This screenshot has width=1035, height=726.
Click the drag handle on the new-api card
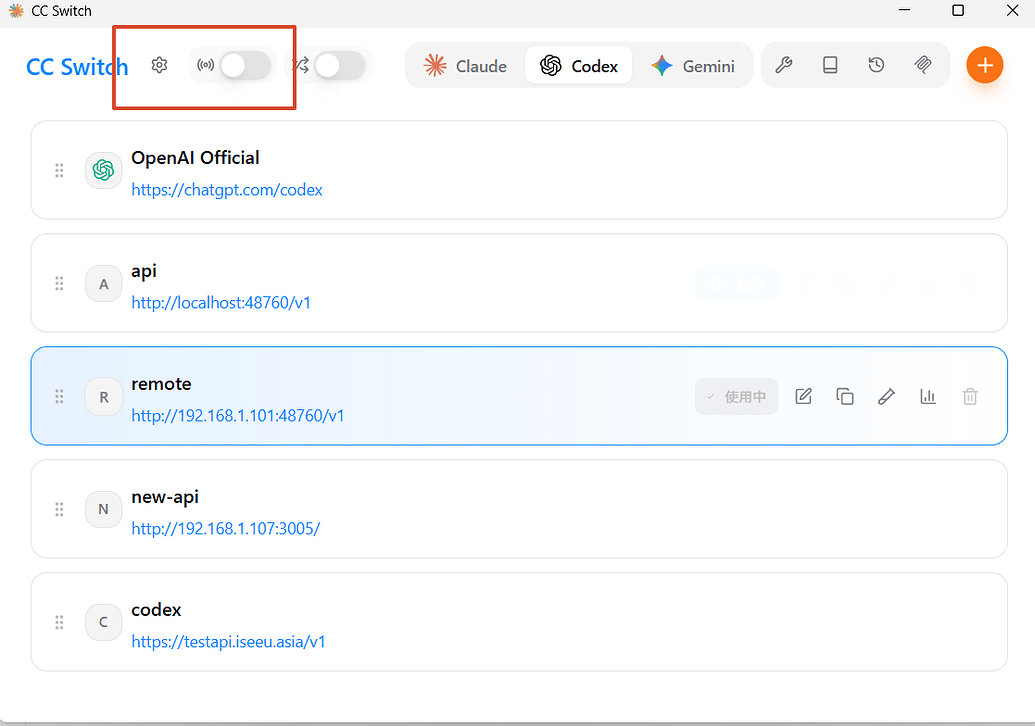[59, 509]
